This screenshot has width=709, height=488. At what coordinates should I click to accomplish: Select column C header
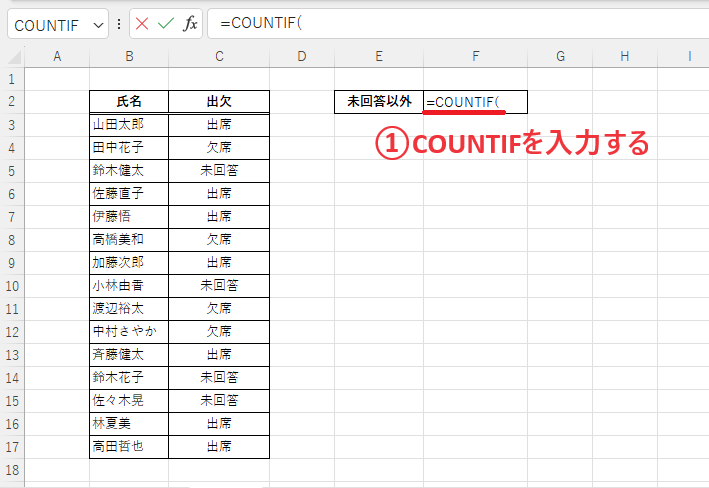coord(219,57)
